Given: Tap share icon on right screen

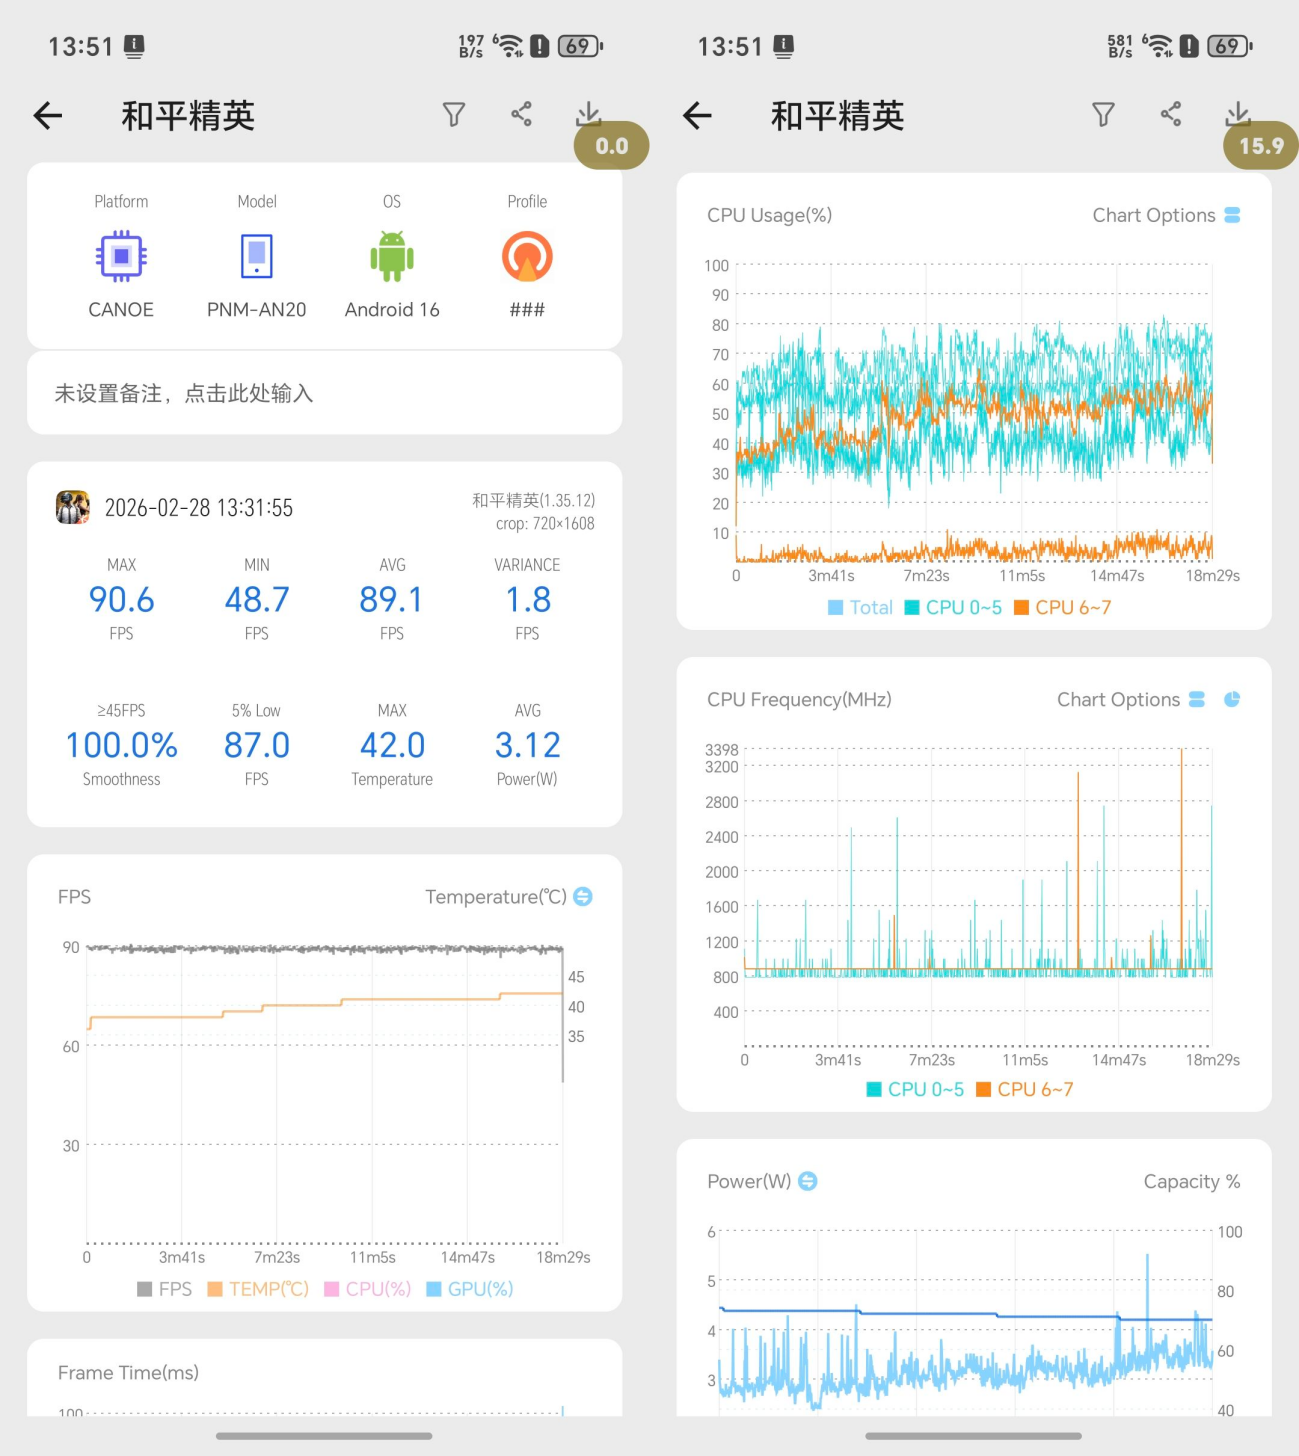Looking at the screenshot, I should coord(1170,114).
